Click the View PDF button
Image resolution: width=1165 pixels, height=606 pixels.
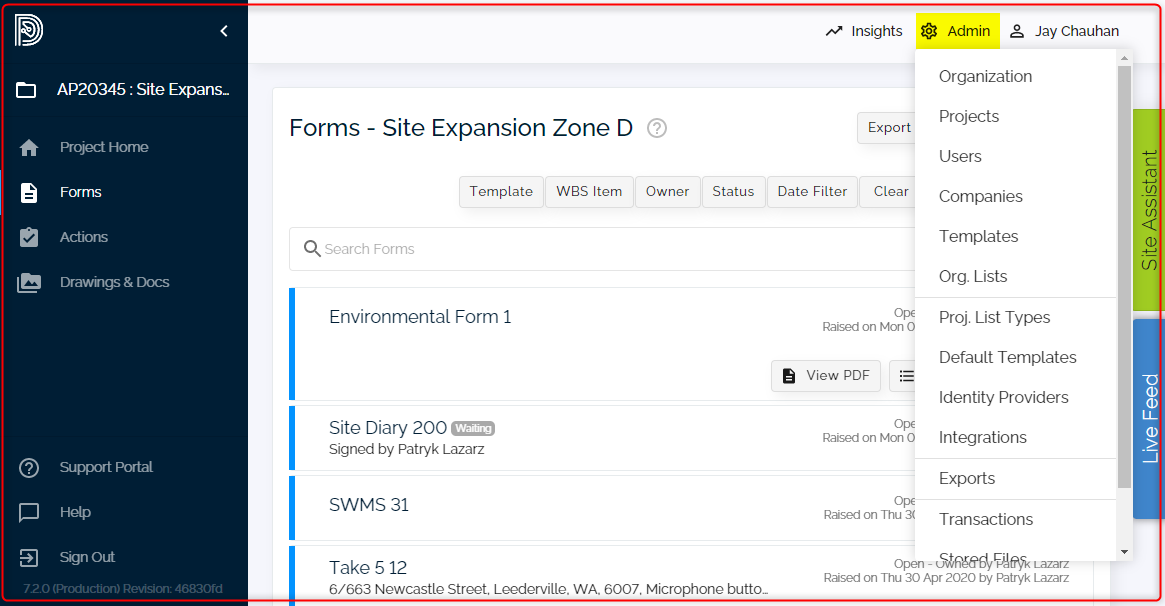[x=826, y=376]
